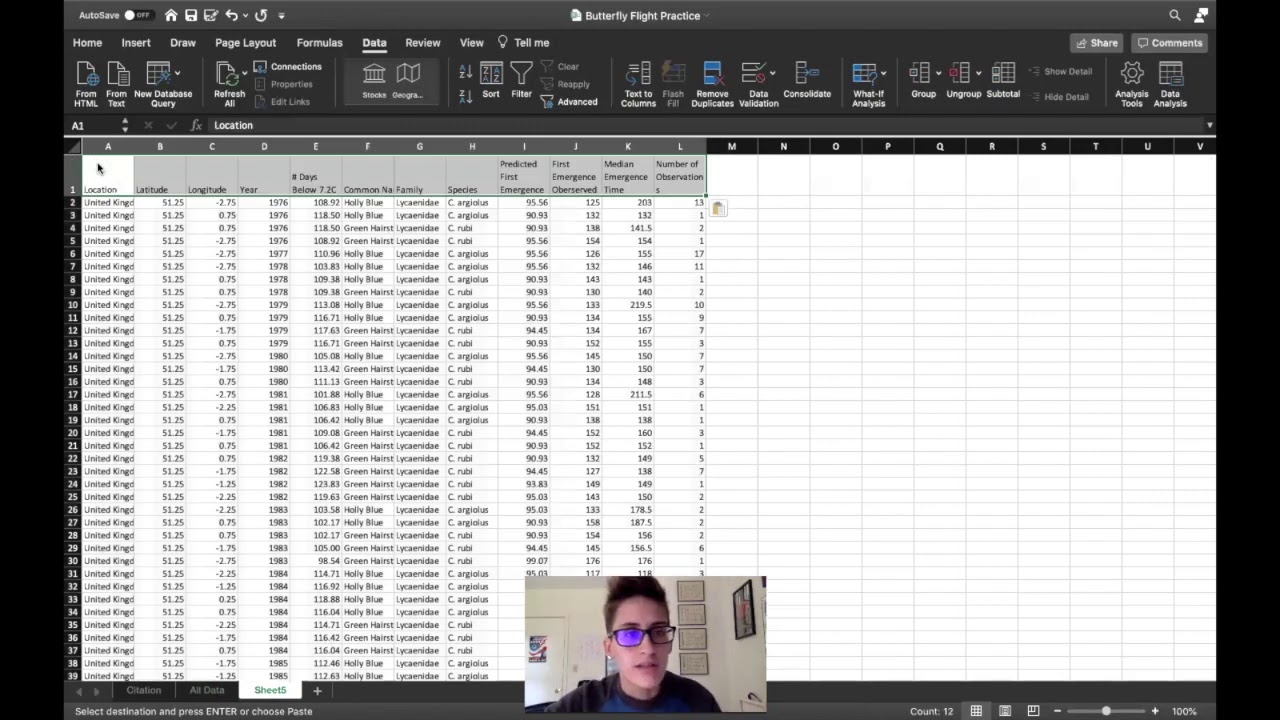The width and height of the screenshot is (1280, 720).
Task: Switch to the Draw ribbon tab
Action: click(183, 43)
